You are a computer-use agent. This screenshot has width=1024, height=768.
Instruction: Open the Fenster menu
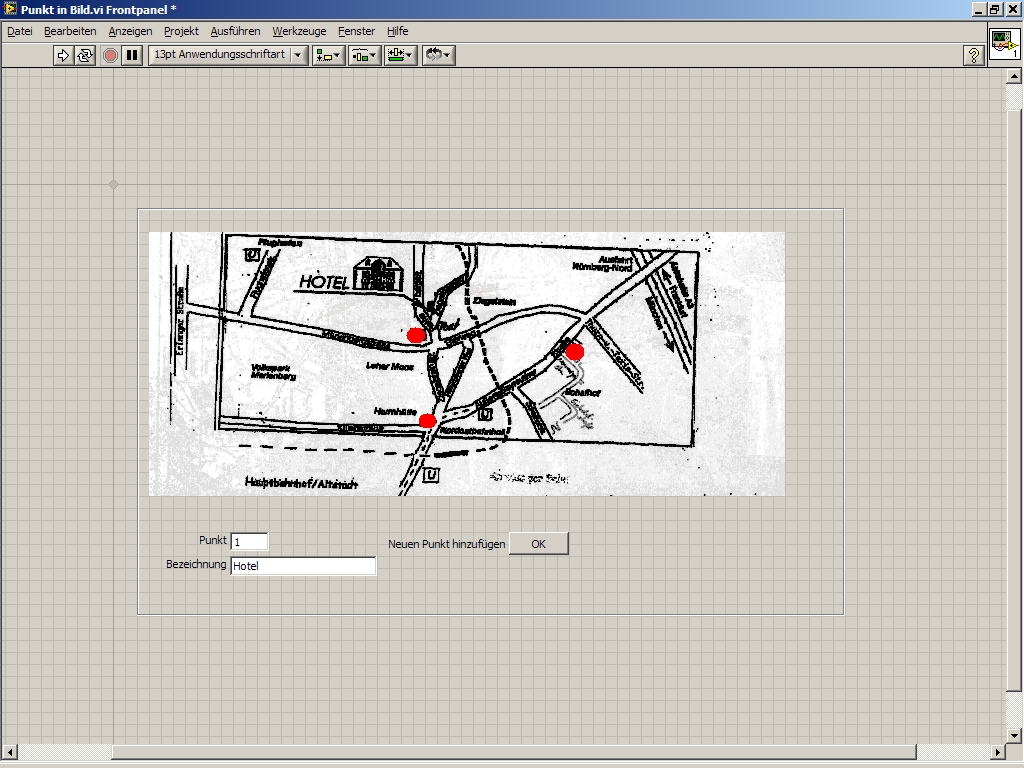coord(356,31)
